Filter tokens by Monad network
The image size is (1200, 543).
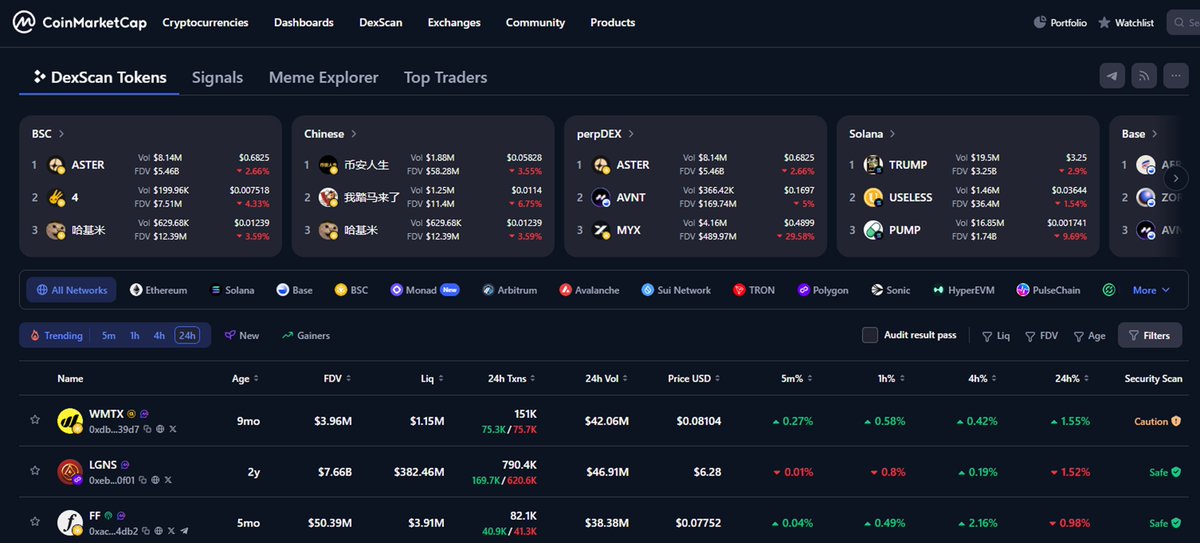click(x=425, y=290)
